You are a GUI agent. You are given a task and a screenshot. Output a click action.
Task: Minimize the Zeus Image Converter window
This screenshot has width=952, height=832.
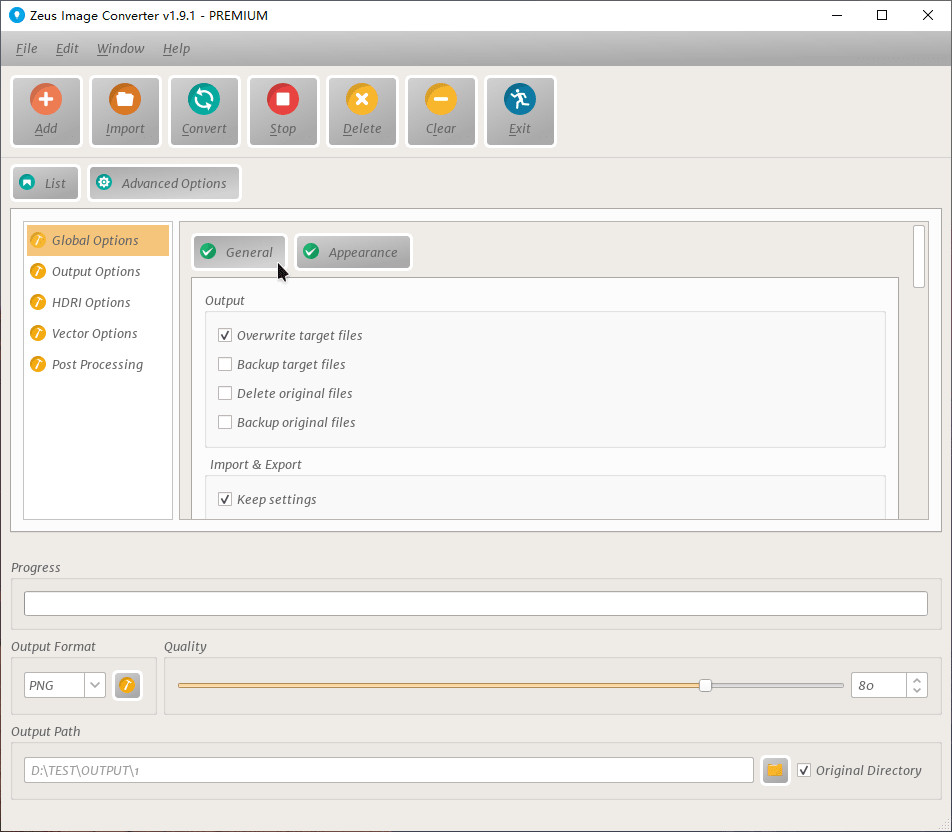pyautogui.click(x=837, y=15)
